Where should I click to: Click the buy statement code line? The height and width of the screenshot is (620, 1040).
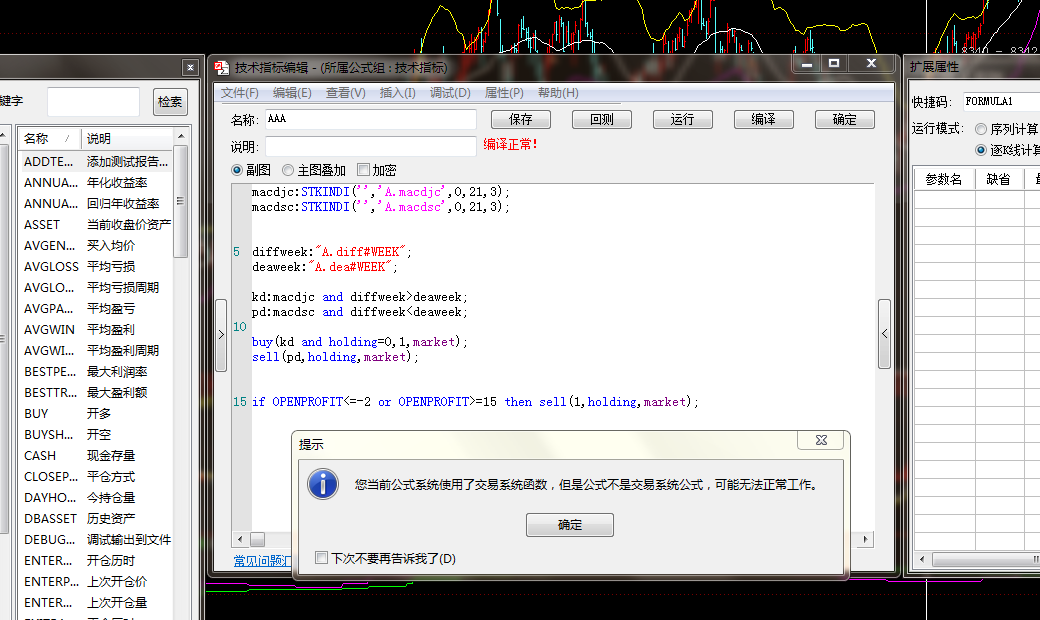[359, 342]
